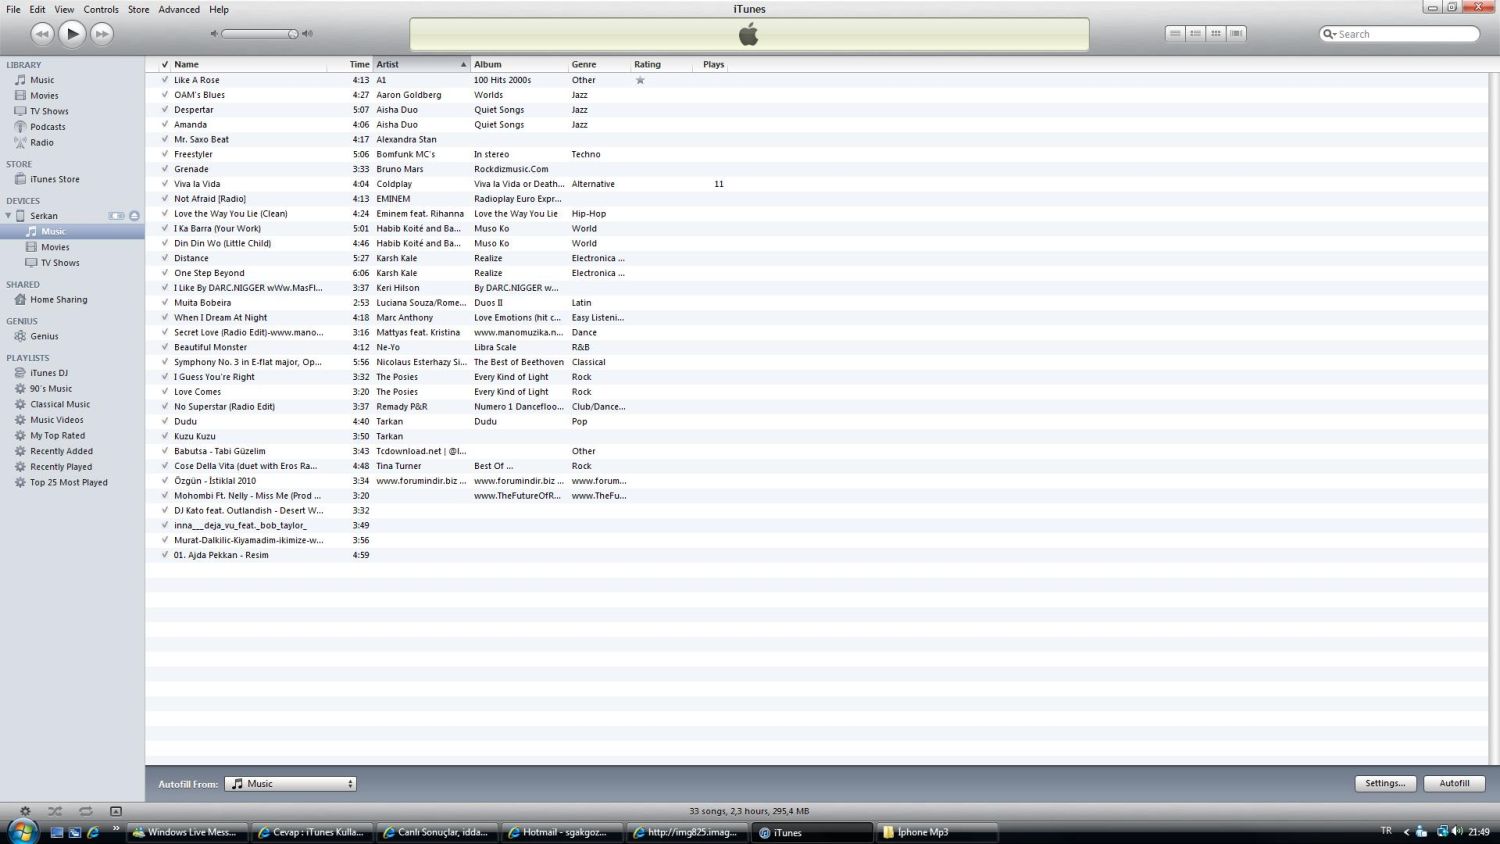Click the volume max speaker icon
1500x844 pixels.
coord(308,34)
